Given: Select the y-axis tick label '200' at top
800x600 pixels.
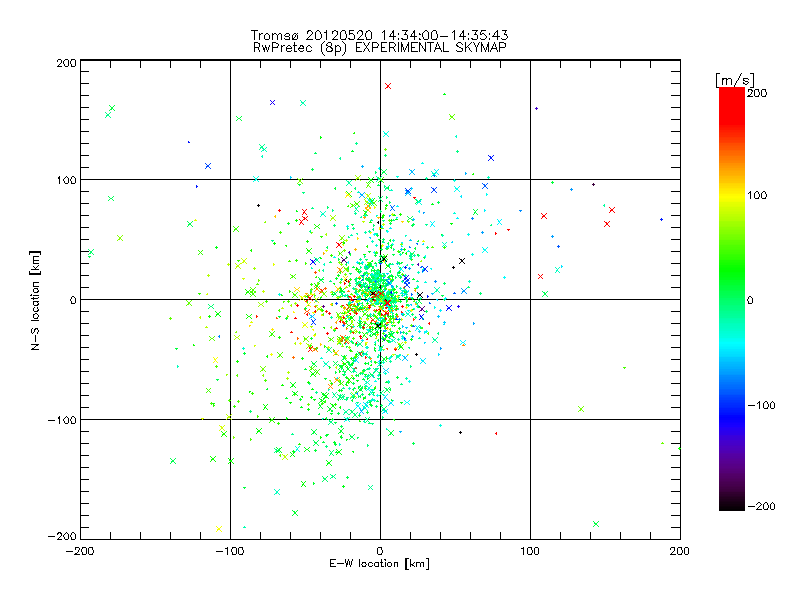Looking at the screenshot, I should 66,63.
